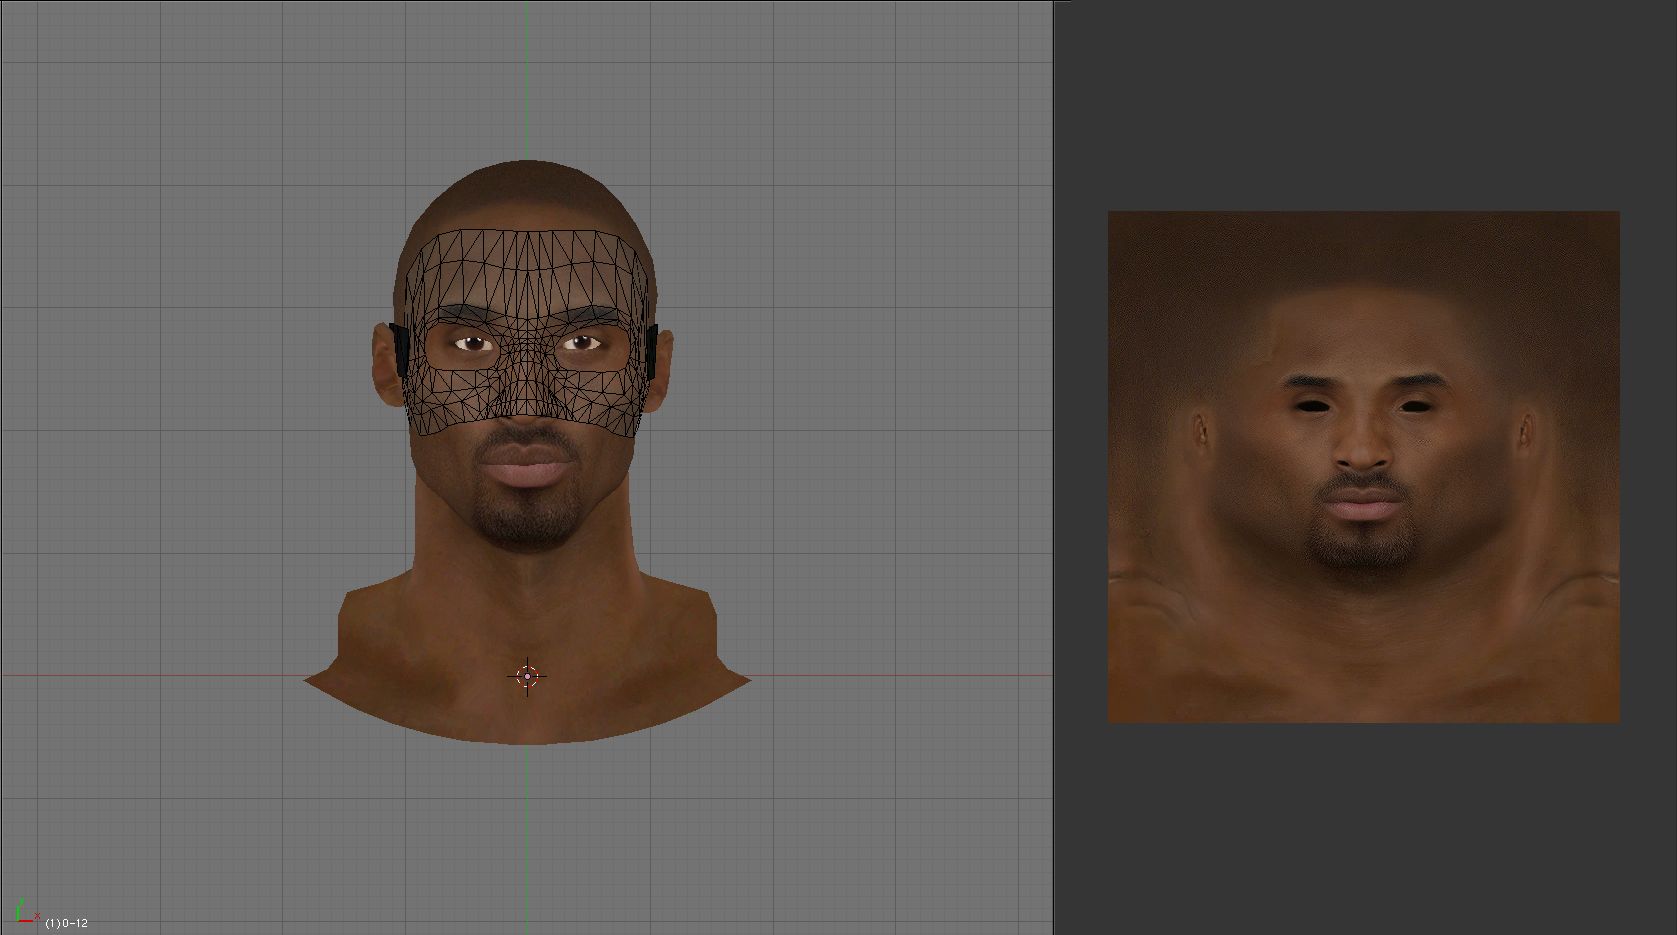The image size is (1677, 935).
Task: Click the right dark eye socket in the texture
Action: tap(1415, 406)
